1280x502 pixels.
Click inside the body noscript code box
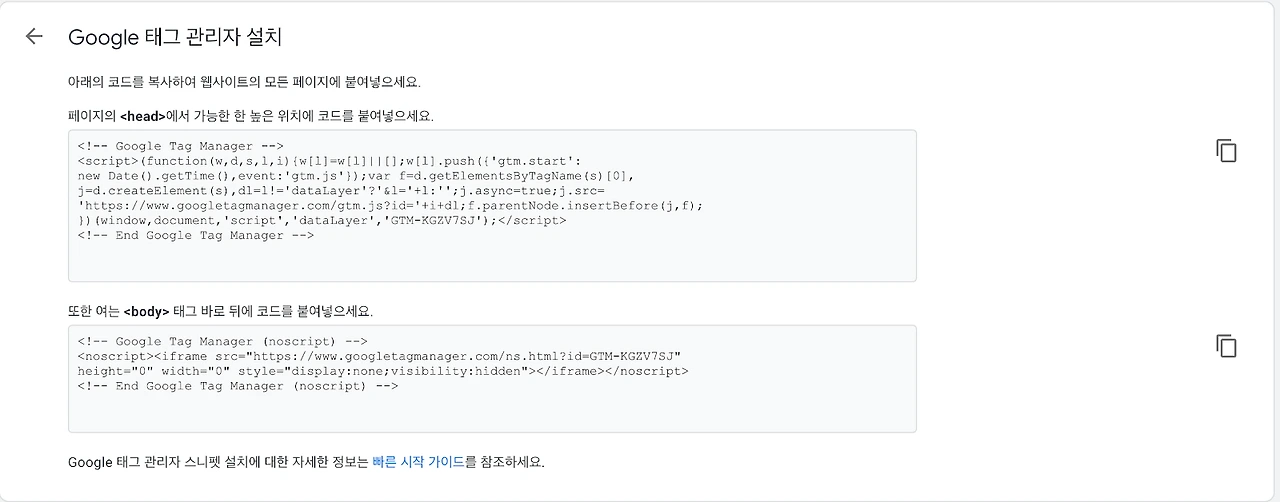[x=492, y=378]
